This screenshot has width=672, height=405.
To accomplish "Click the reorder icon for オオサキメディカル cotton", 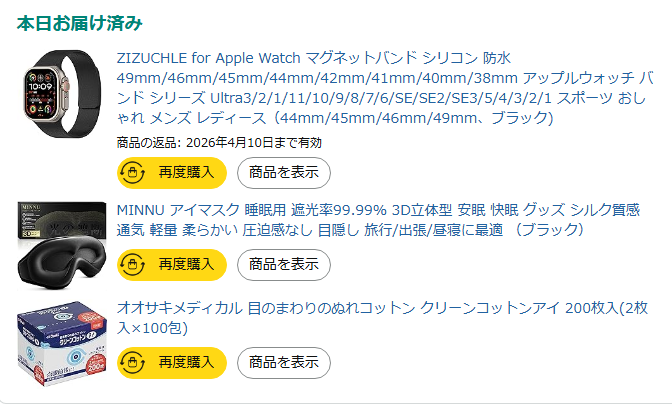I will tap(133, 362).
